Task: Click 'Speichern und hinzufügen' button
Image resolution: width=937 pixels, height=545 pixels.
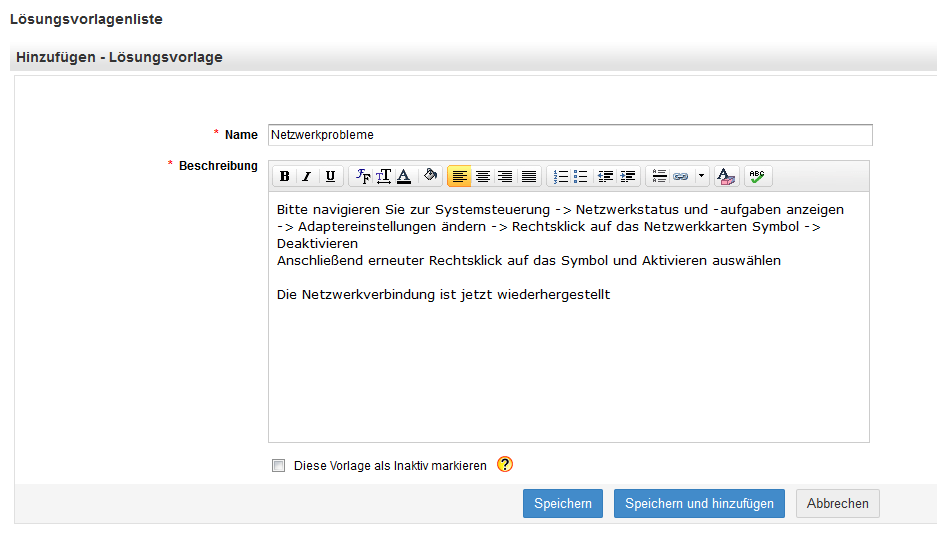Action: [699, 503]
